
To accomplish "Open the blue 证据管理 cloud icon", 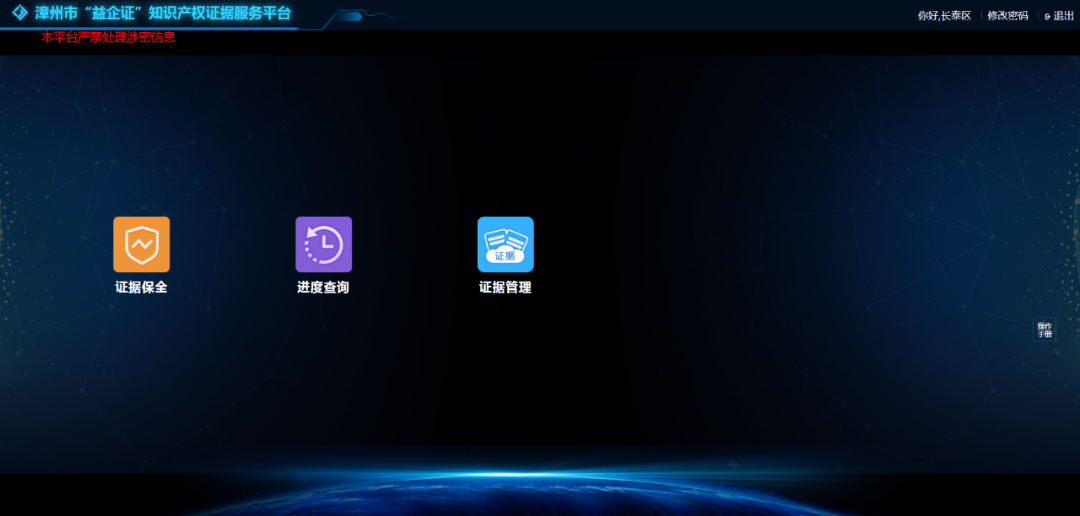I will [505, 244].
